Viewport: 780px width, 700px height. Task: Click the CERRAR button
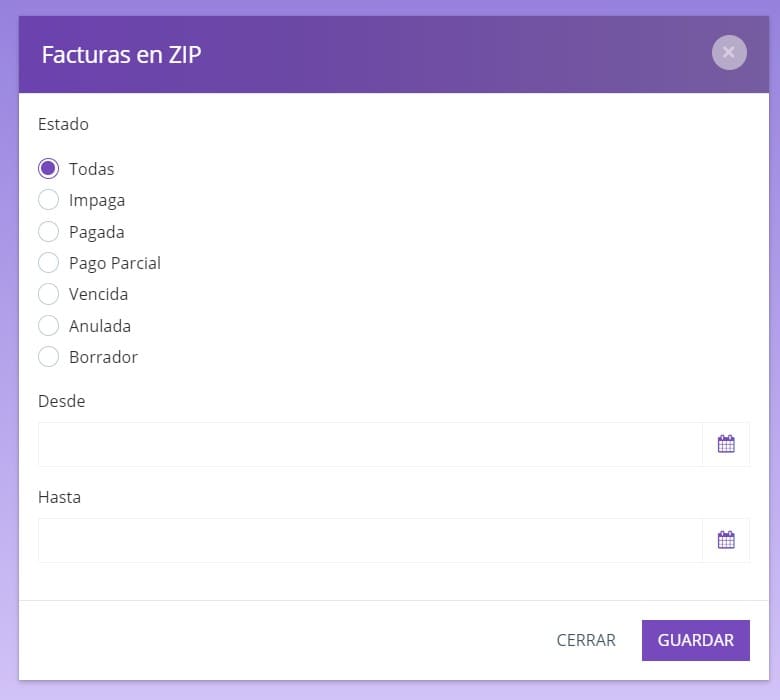[586, 640]
